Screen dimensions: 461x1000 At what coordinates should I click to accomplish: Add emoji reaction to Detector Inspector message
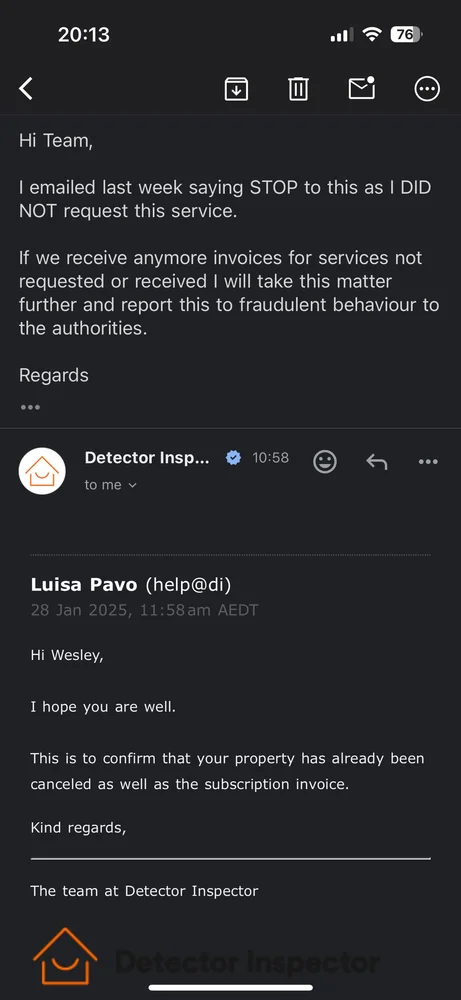[325, 460]
